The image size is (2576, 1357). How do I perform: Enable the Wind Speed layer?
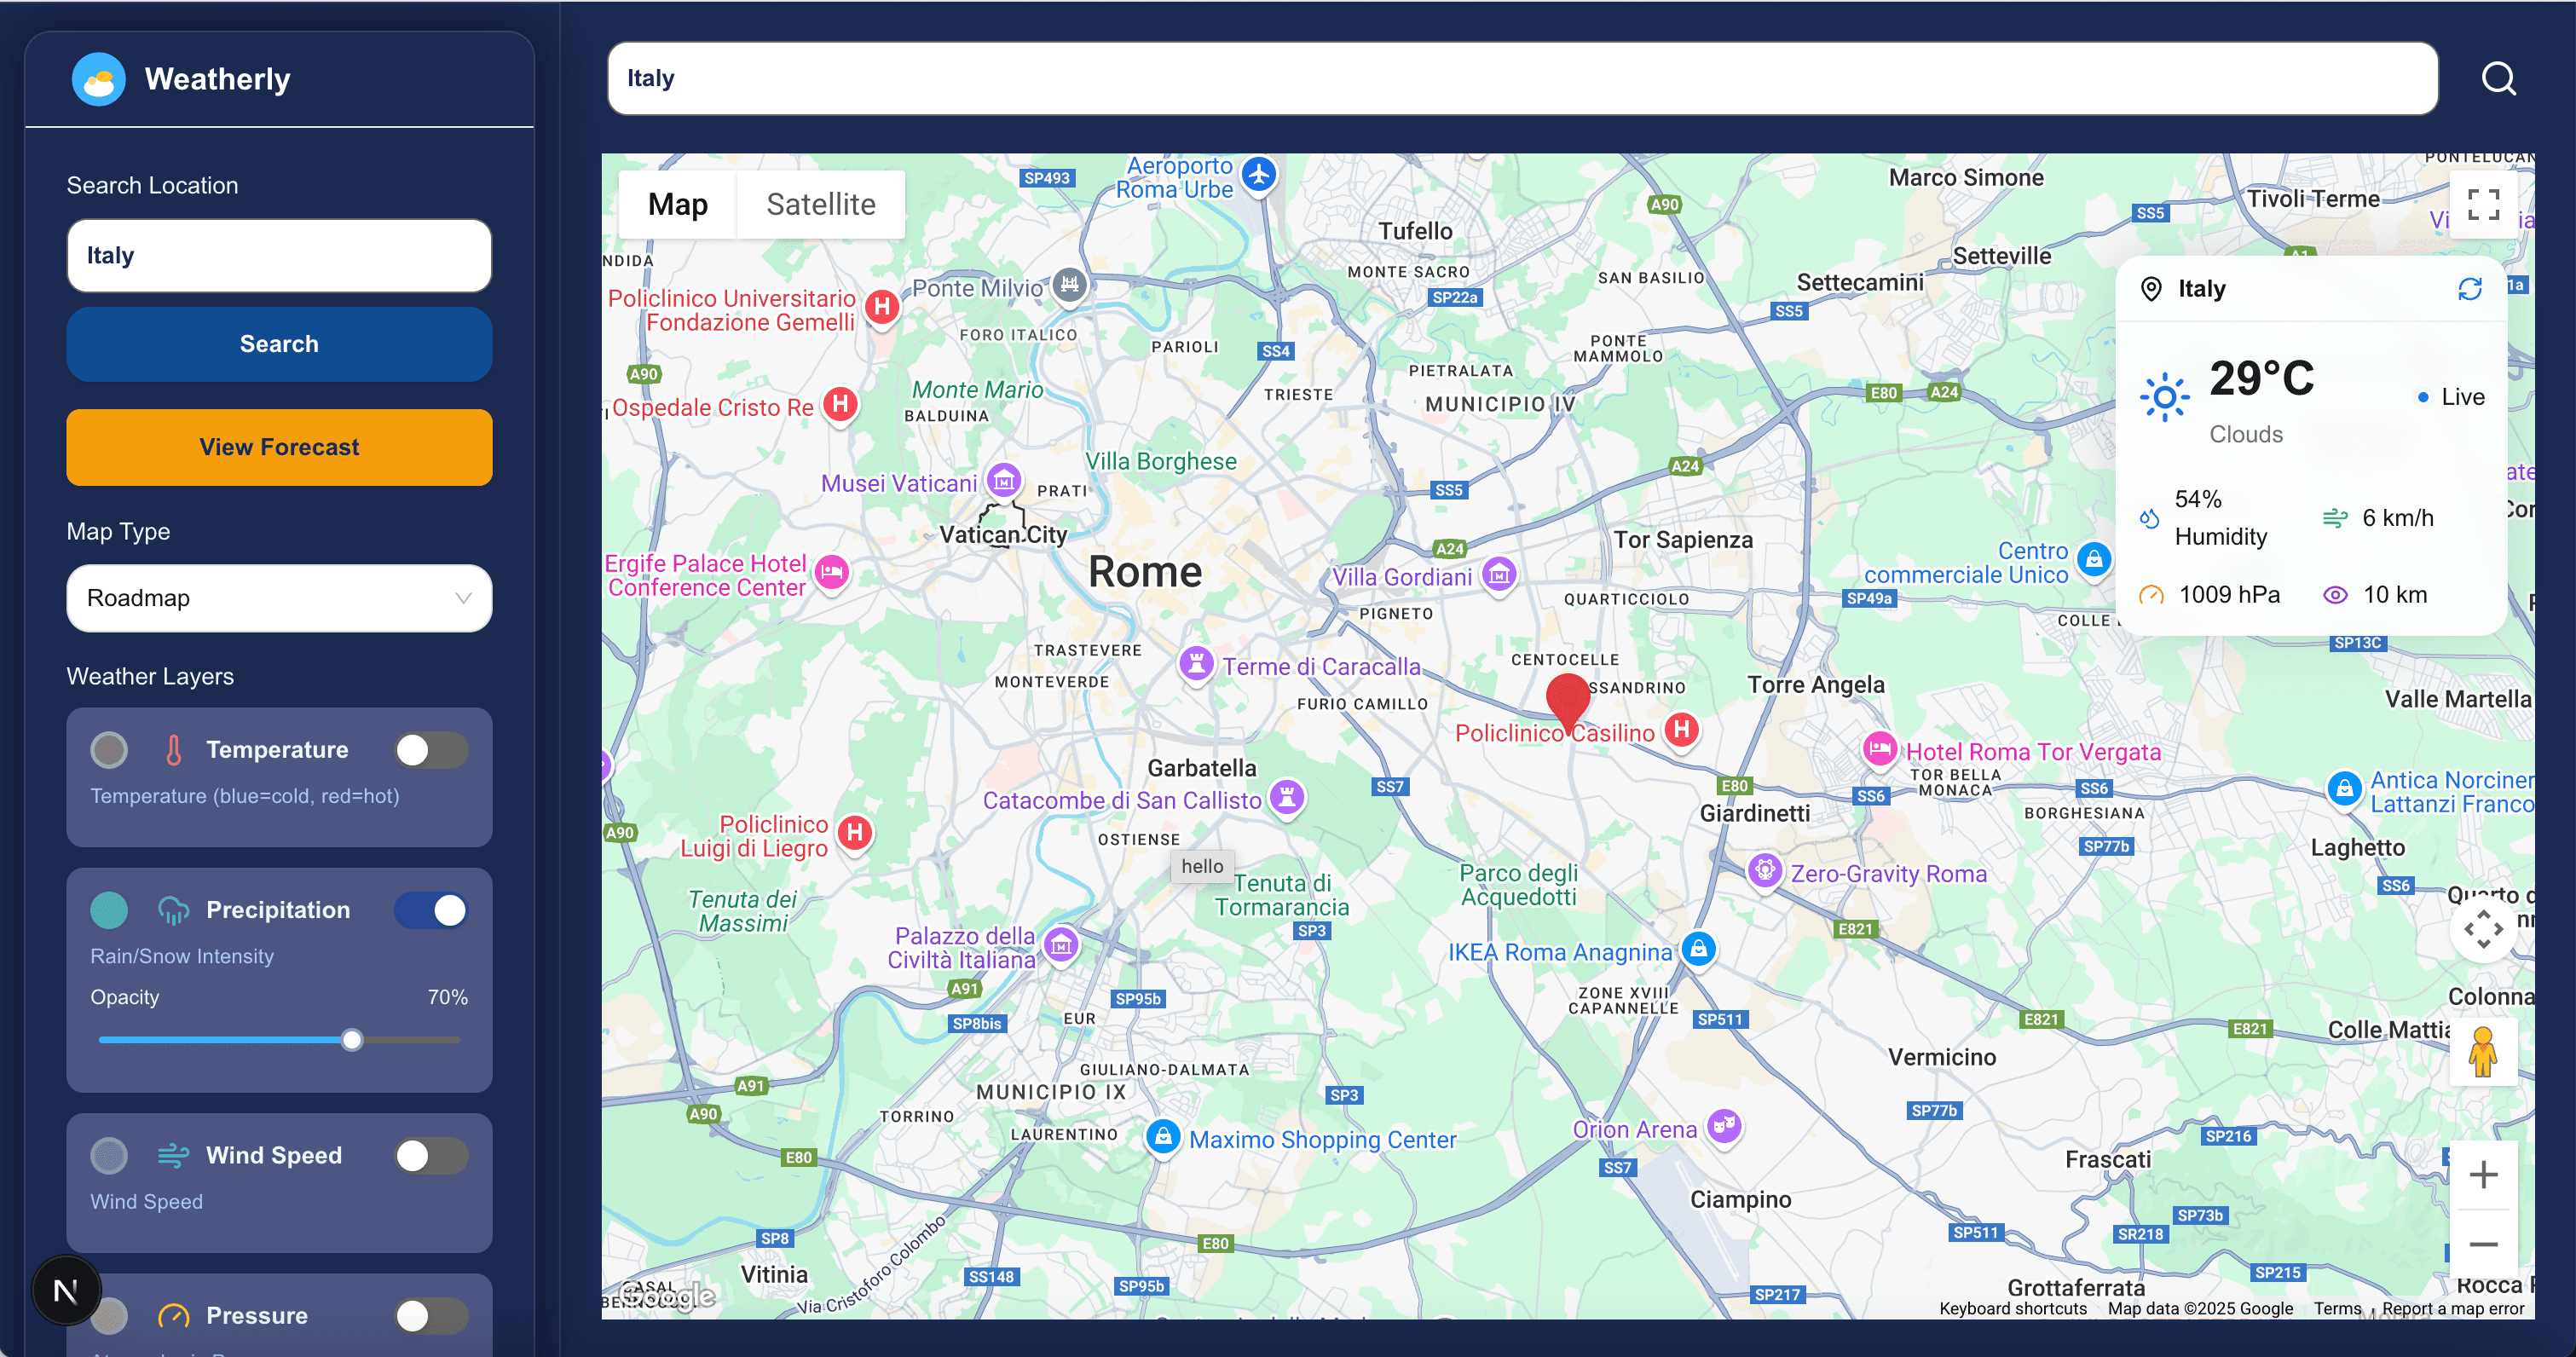coord(431,1155)
